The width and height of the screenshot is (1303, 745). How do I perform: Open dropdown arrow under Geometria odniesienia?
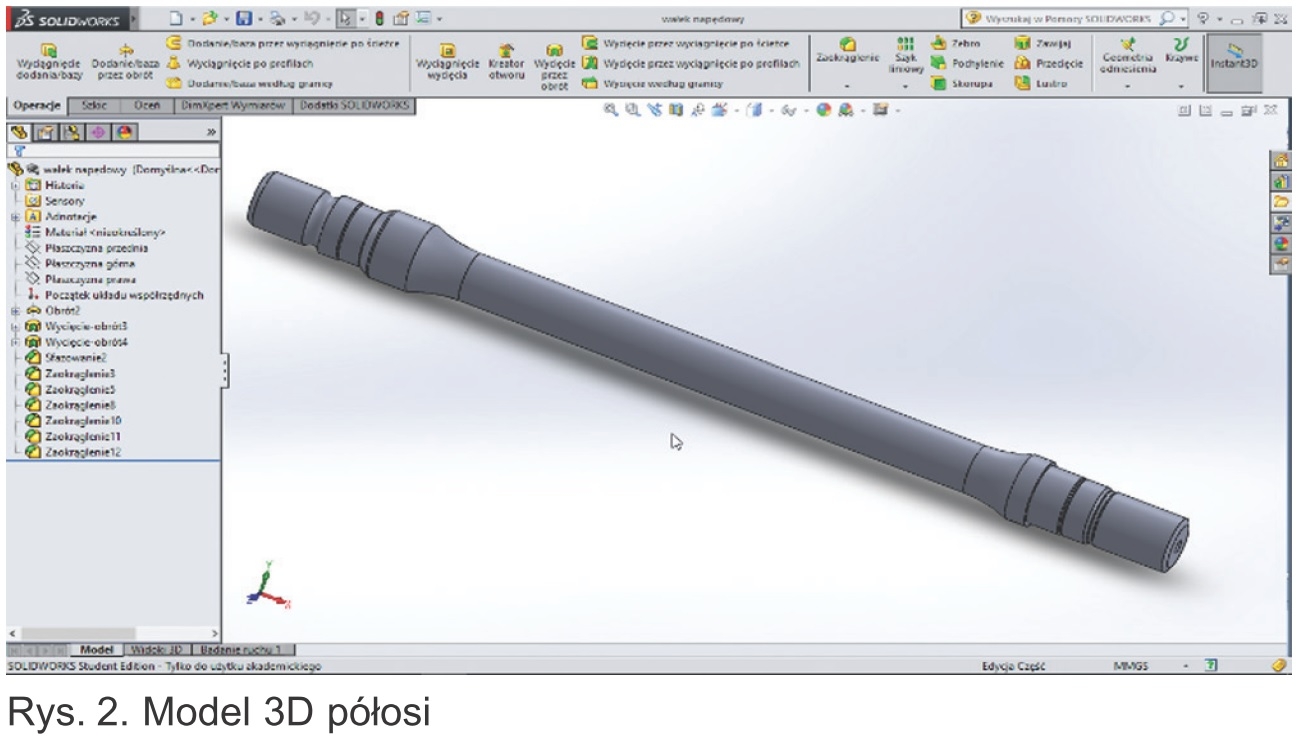[1128, 86]
